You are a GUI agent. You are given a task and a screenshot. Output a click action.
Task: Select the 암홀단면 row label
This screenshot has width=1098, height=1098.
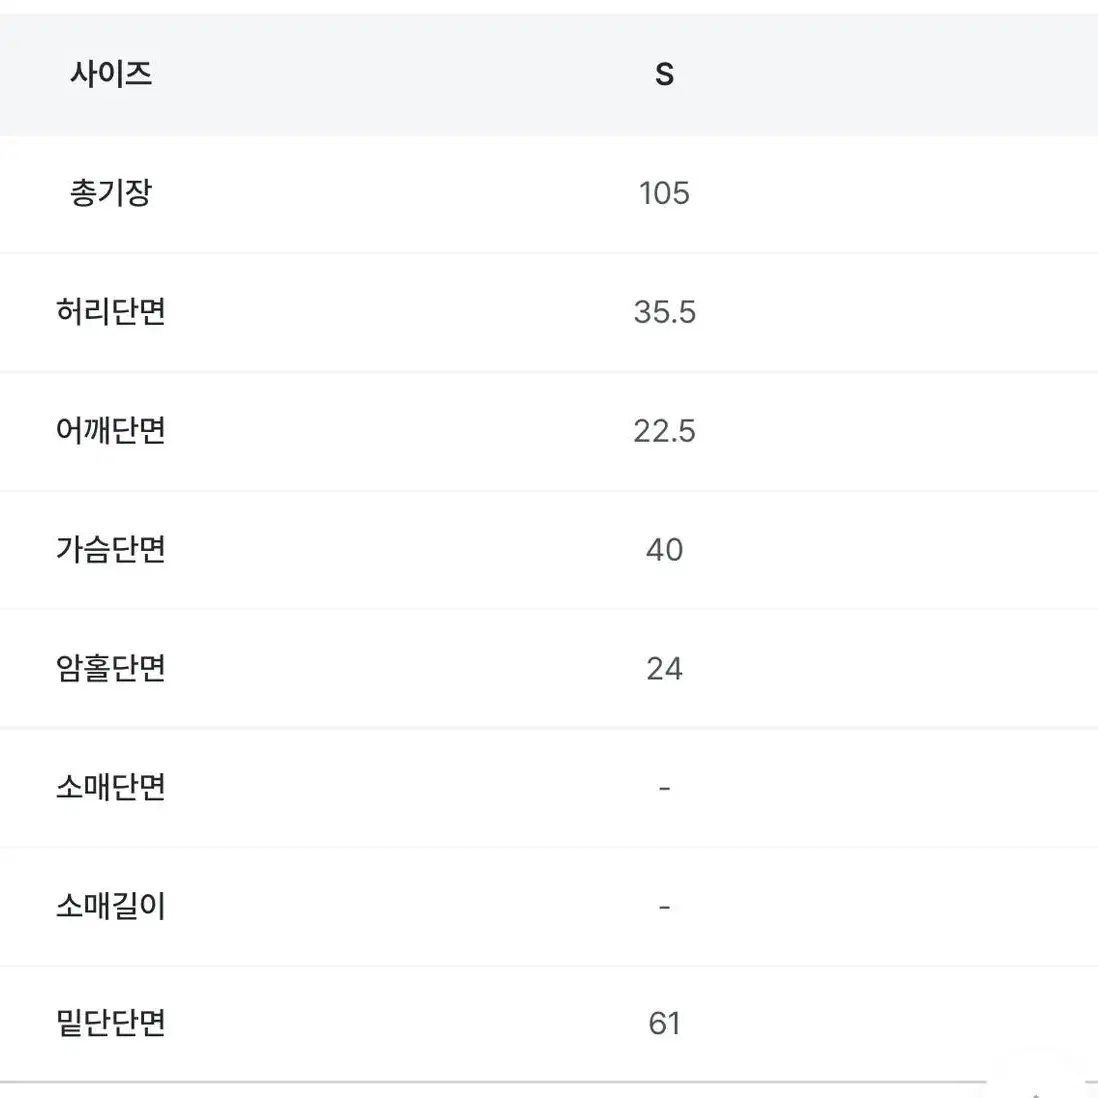pos(111,669)
